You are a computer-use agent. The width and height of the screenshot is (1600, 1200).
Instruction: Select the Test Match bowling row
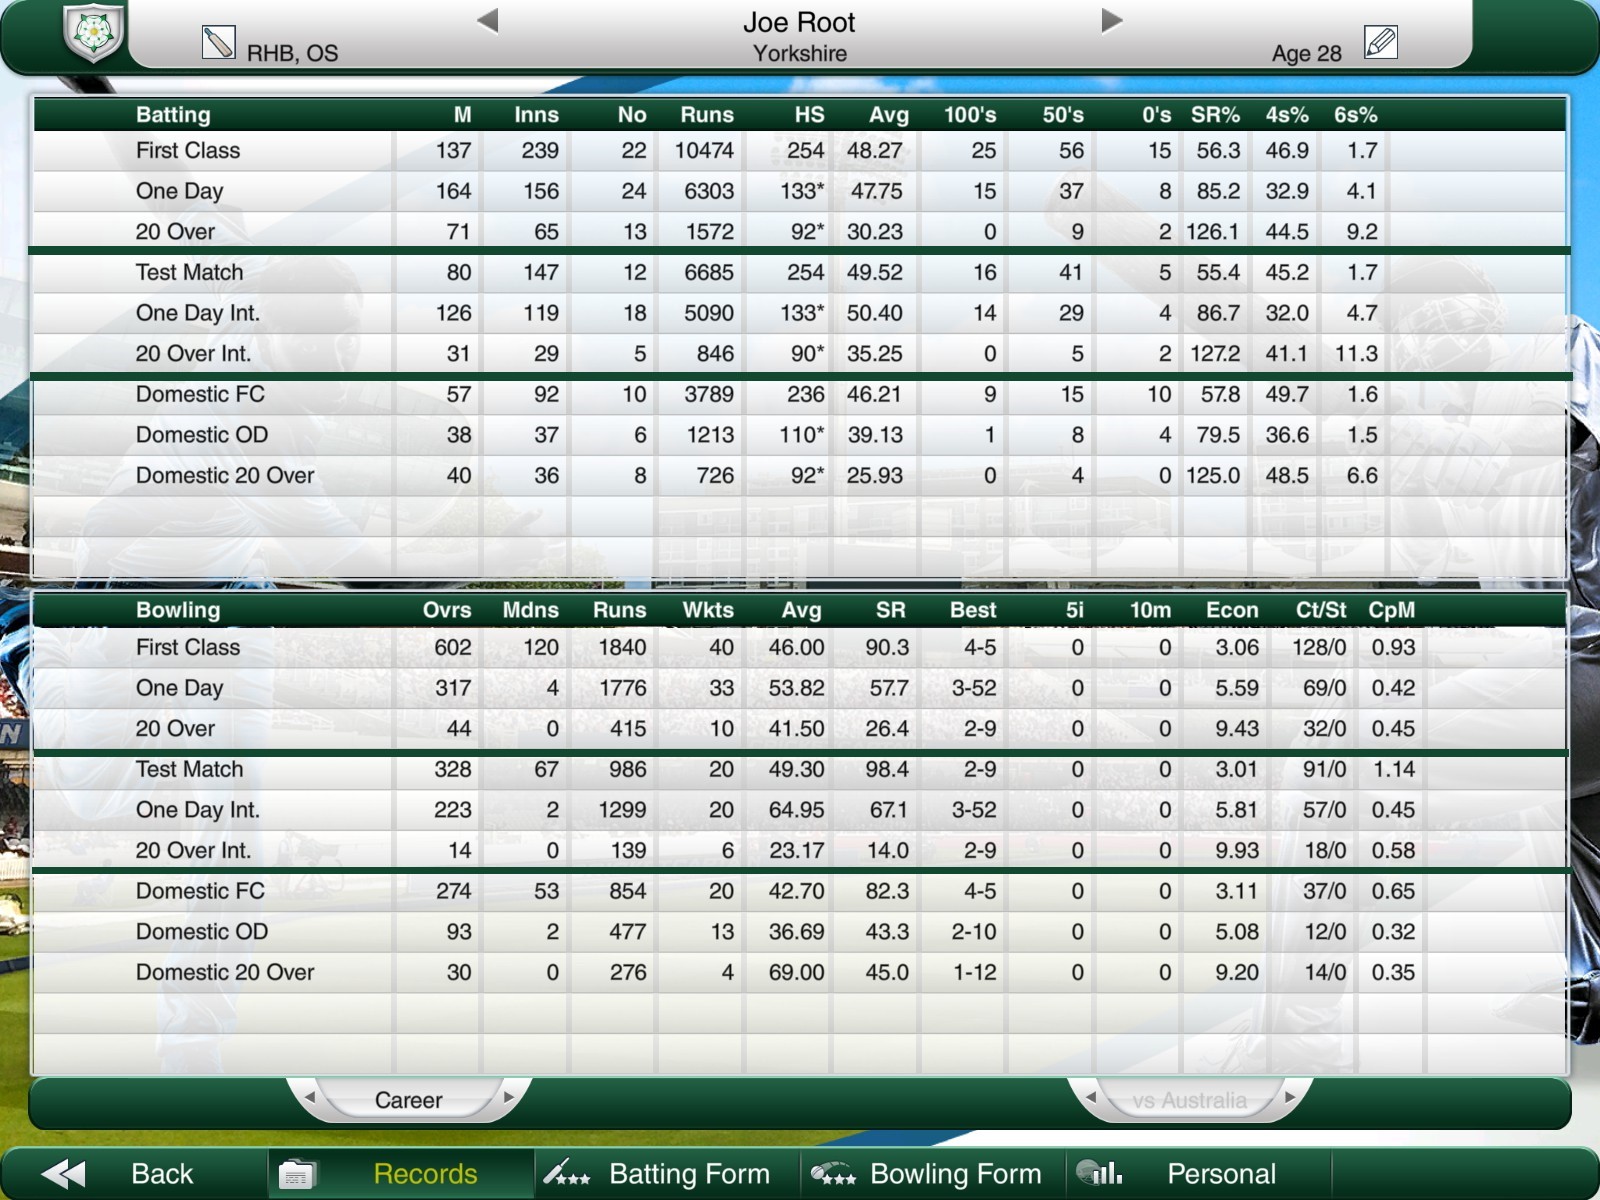pyautogui.click(x=800, y=769)
